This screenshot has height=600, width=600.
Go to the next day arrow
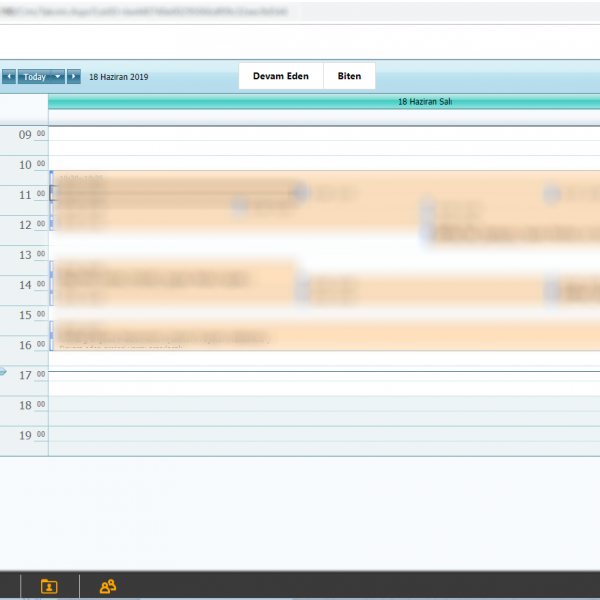pyautogui.click(x=74, y=77)
